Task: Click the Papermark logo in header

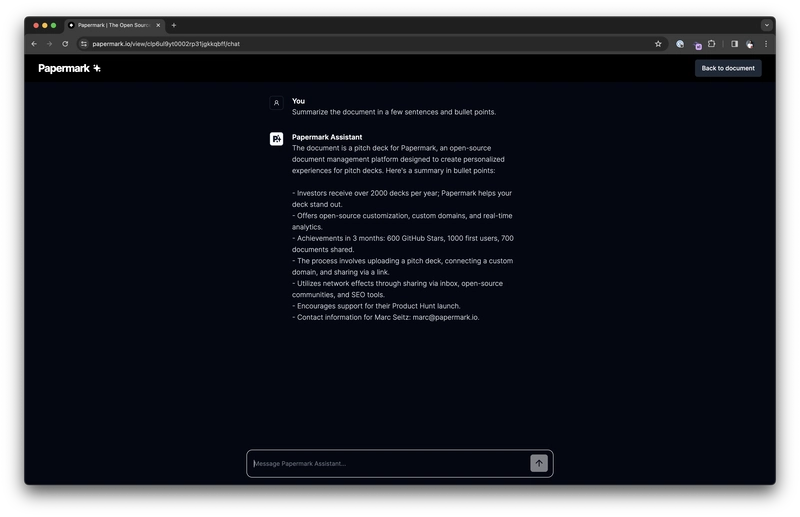Action: (x=69, y=68)
